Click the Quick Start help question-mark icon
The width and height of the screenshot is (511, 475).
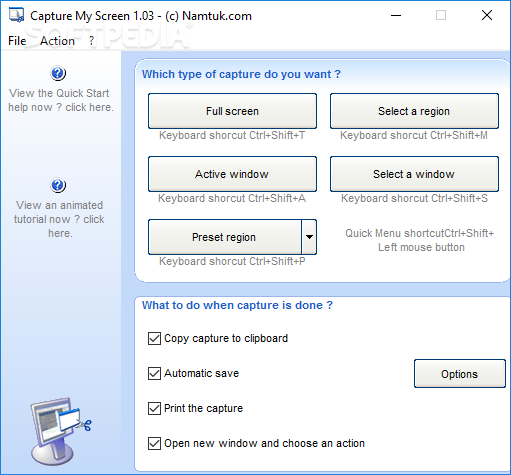(58, 73)
